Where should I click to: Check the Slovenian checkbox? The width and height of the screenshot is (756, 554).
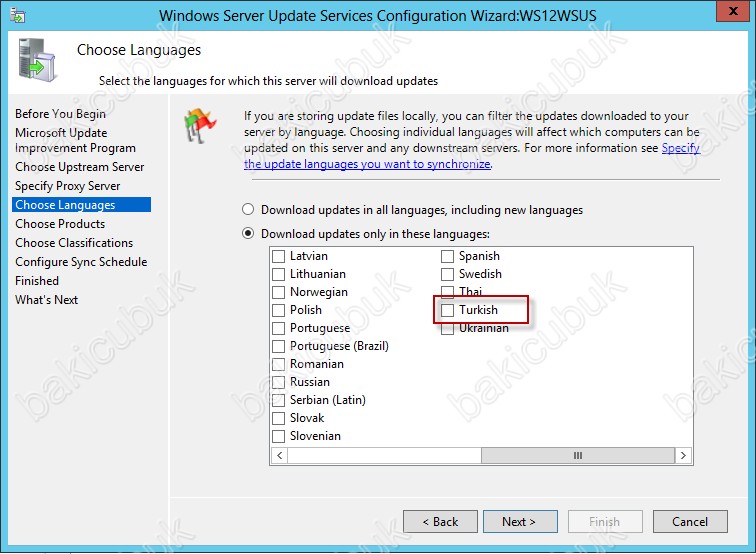coord(279,436)
